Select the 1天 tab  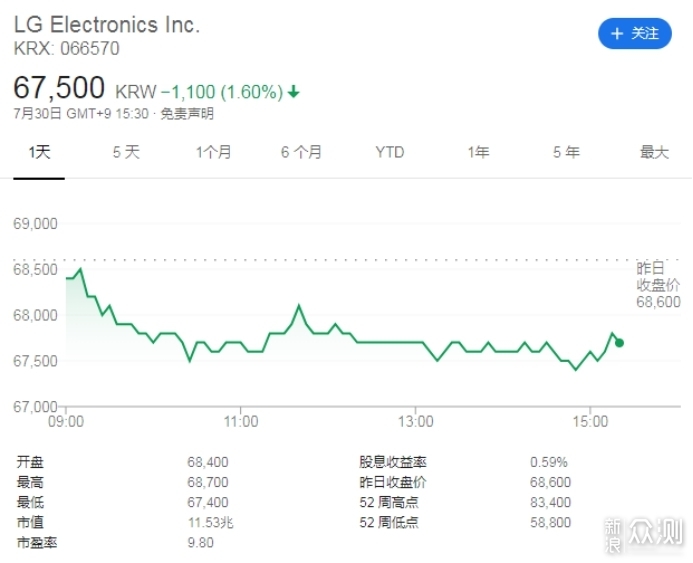pos(39,152)
